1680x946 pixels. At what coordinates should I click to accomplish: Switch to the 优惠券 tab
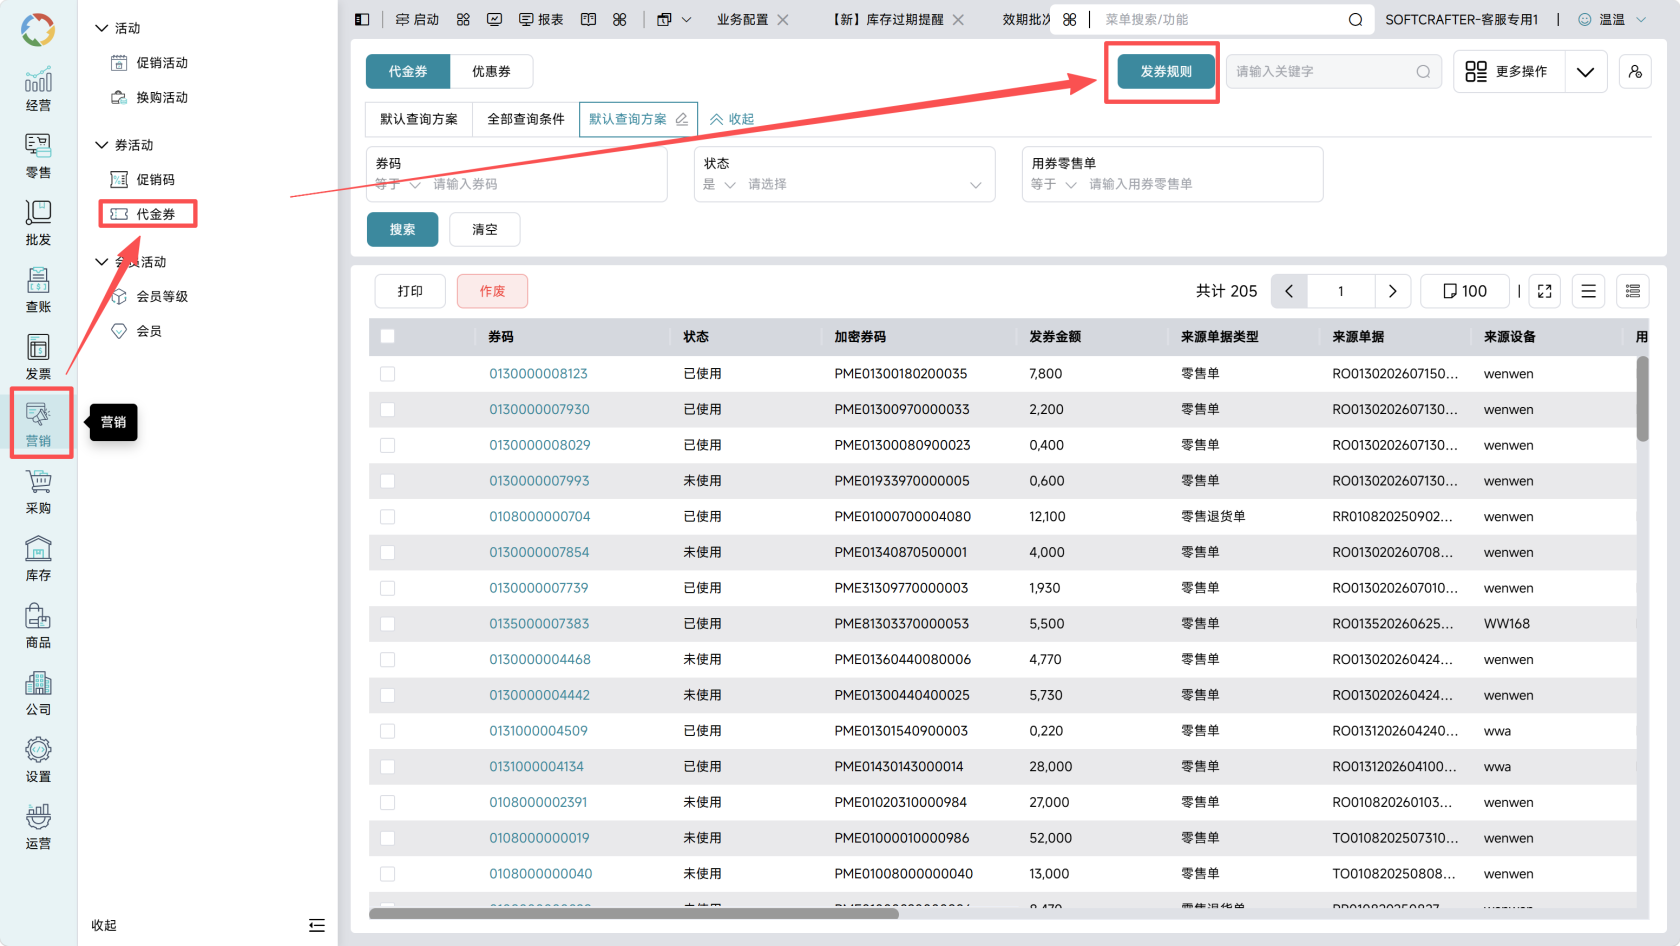point(491,72)
